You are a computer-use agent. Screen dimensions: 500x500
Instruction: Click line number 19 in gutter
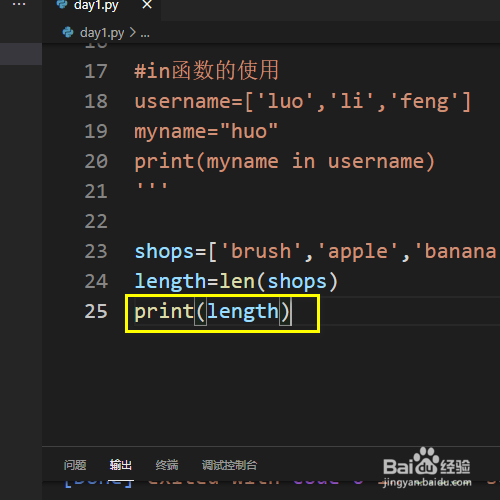96,131
